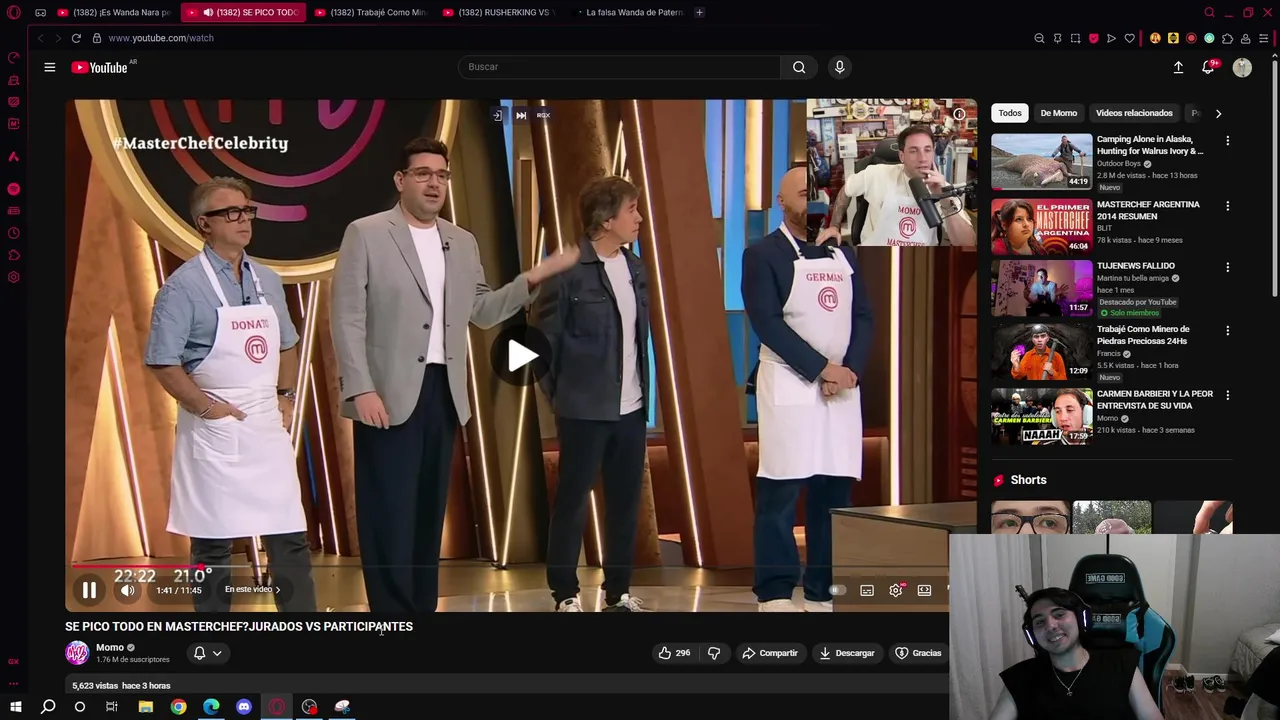1280x720 pixels.
Task: Start voice search with microphone icon
Action: [x=839, y=67]
